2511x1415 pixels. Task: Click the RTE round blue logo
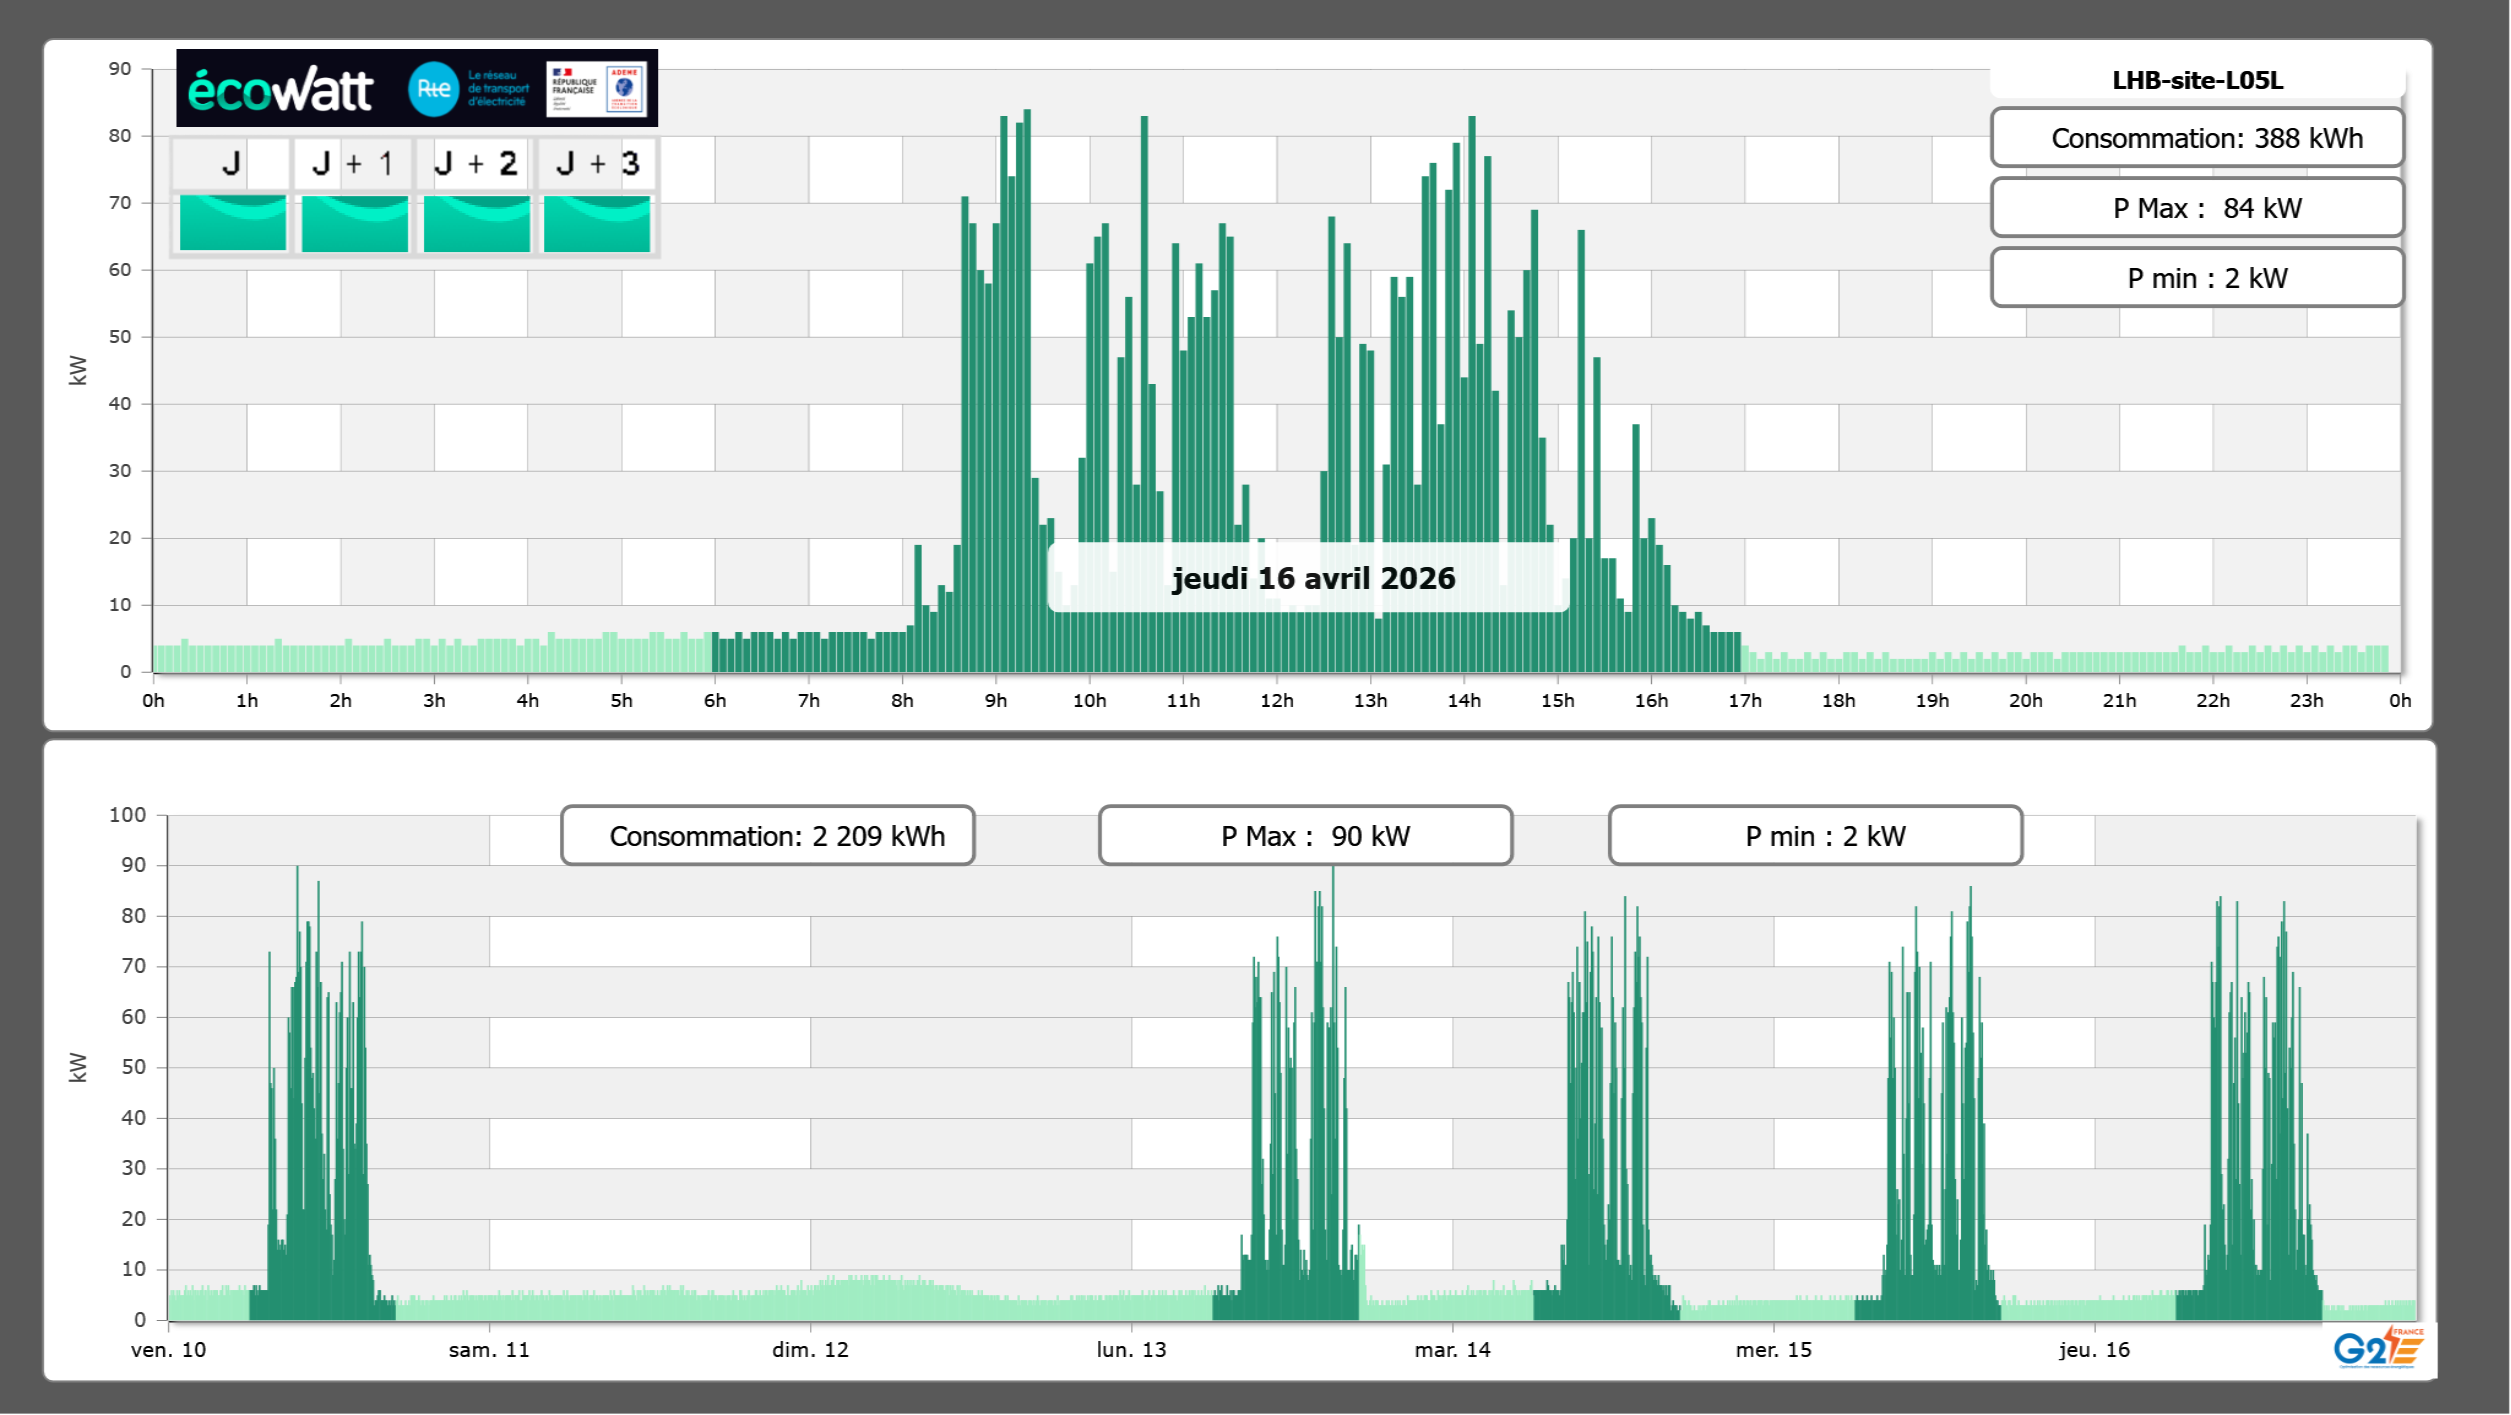[x=433, y=89]
